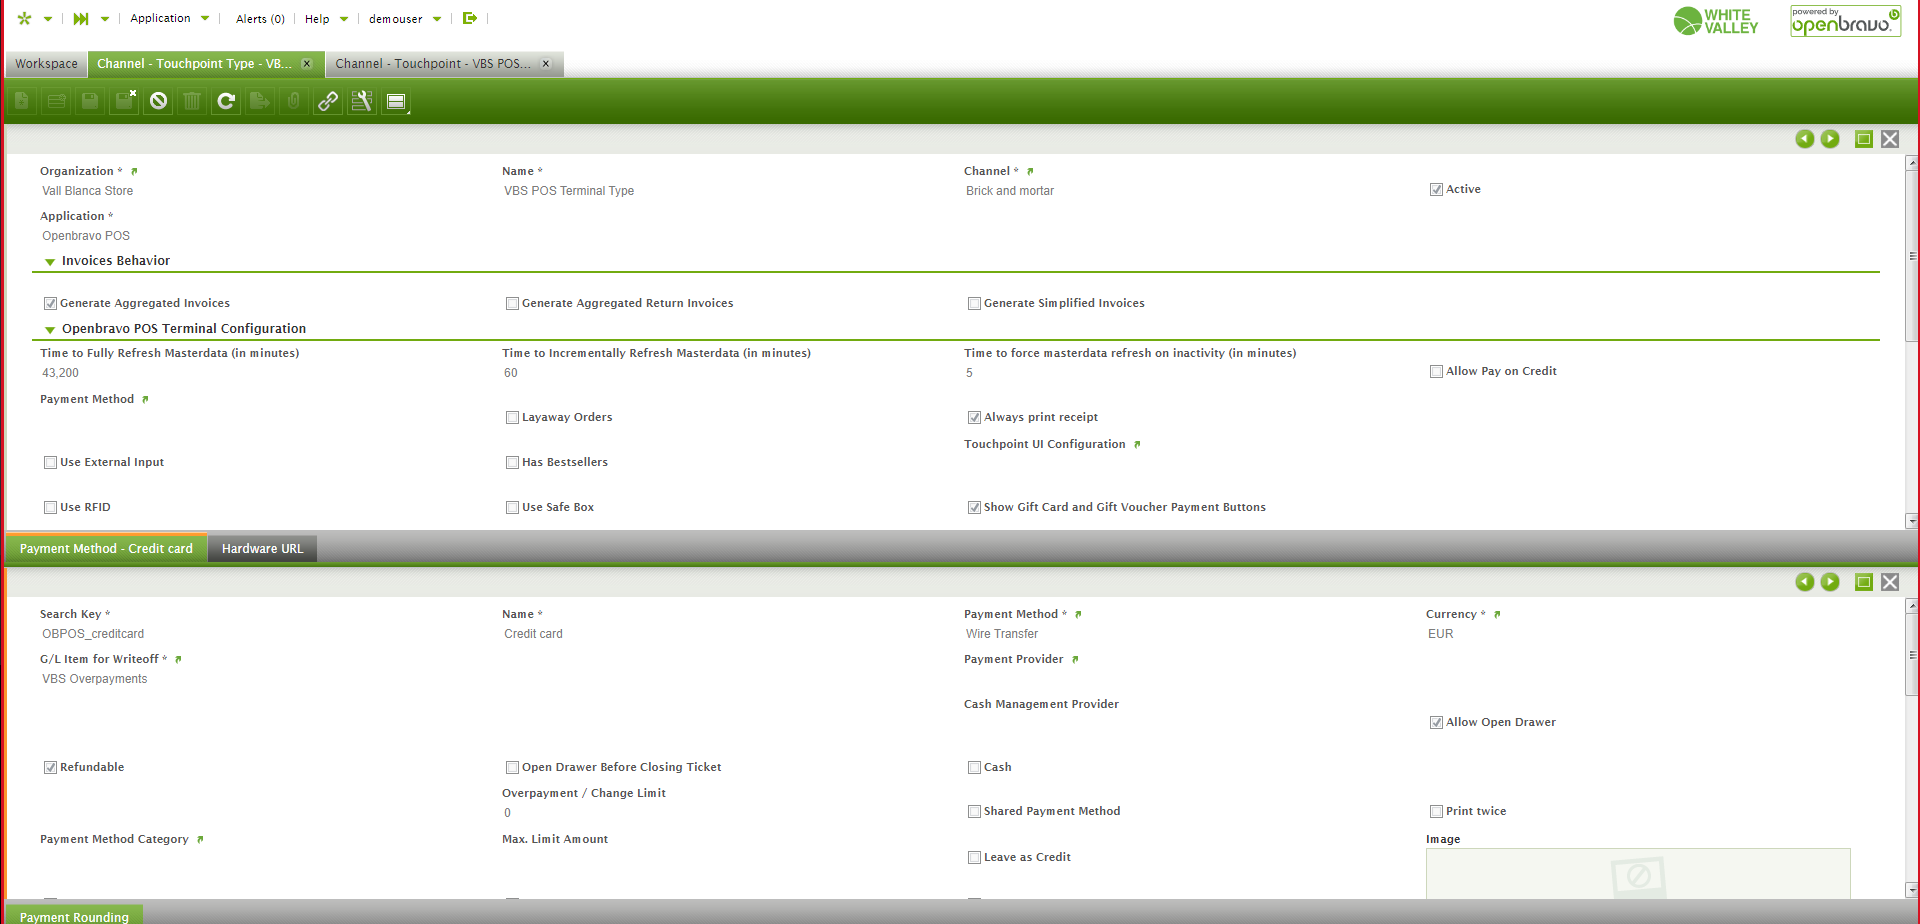Image resolution: width=1920 pixels, height=924 pixels.
Task: Check the Use RFID box
Action: (x=50, y=507)
